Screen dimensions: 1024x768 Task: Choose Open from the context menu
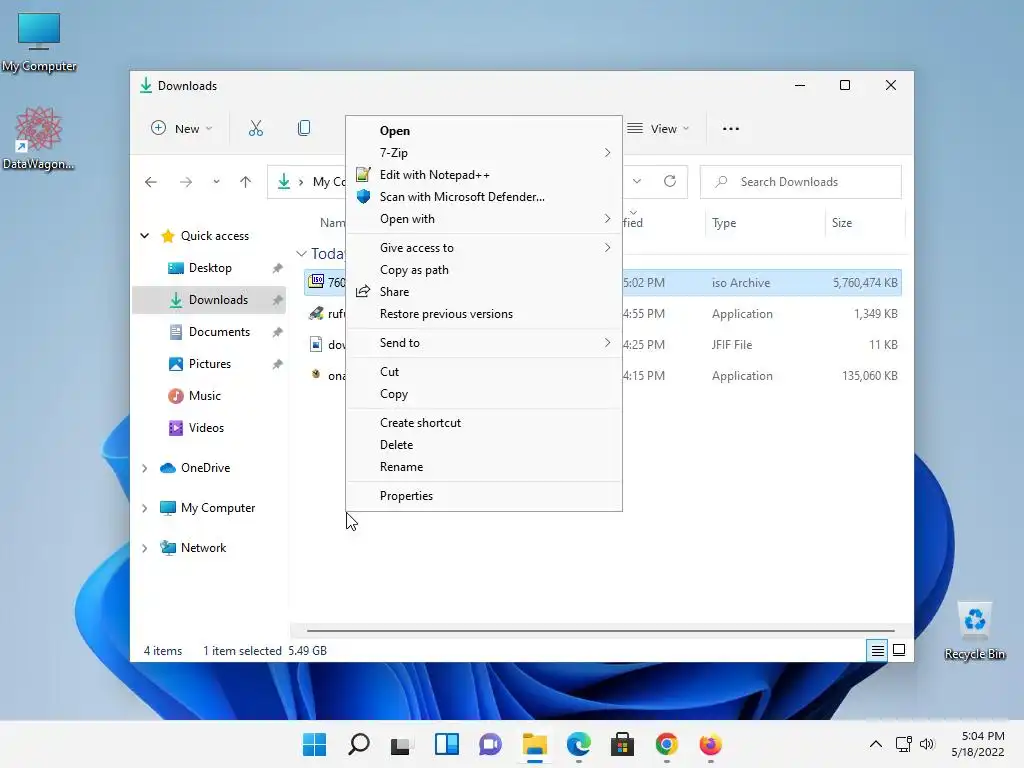pyautogui.click(x=484, y=131)
